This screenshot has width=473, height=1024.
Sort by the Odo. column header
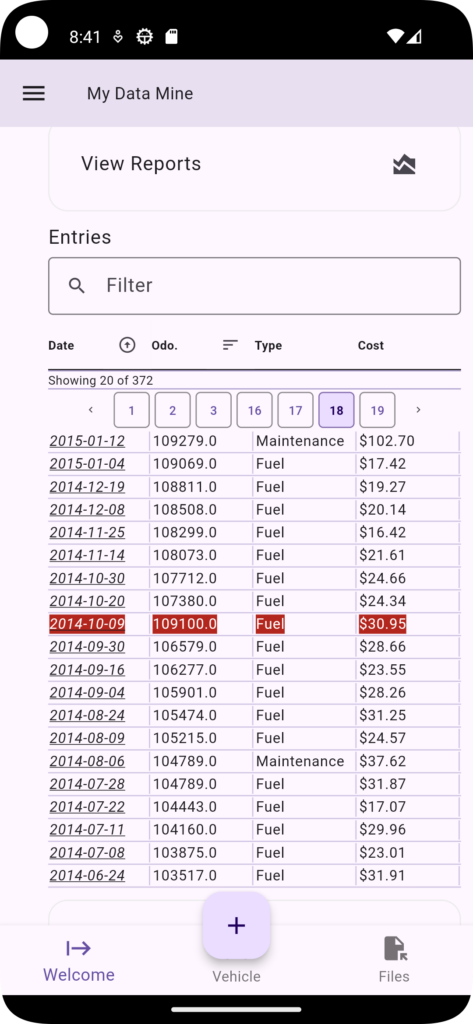(x=165, y=345)
